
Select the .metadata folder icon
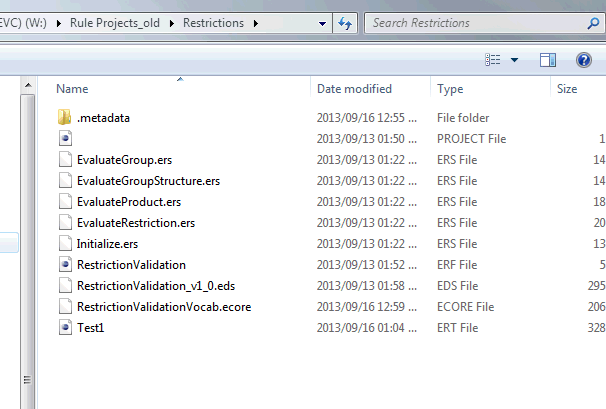65,117
